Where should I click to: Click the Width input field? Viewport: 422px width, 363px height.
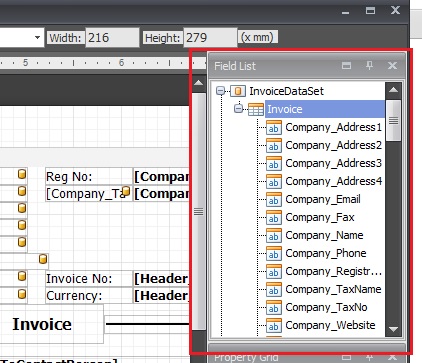pos(112,38)
